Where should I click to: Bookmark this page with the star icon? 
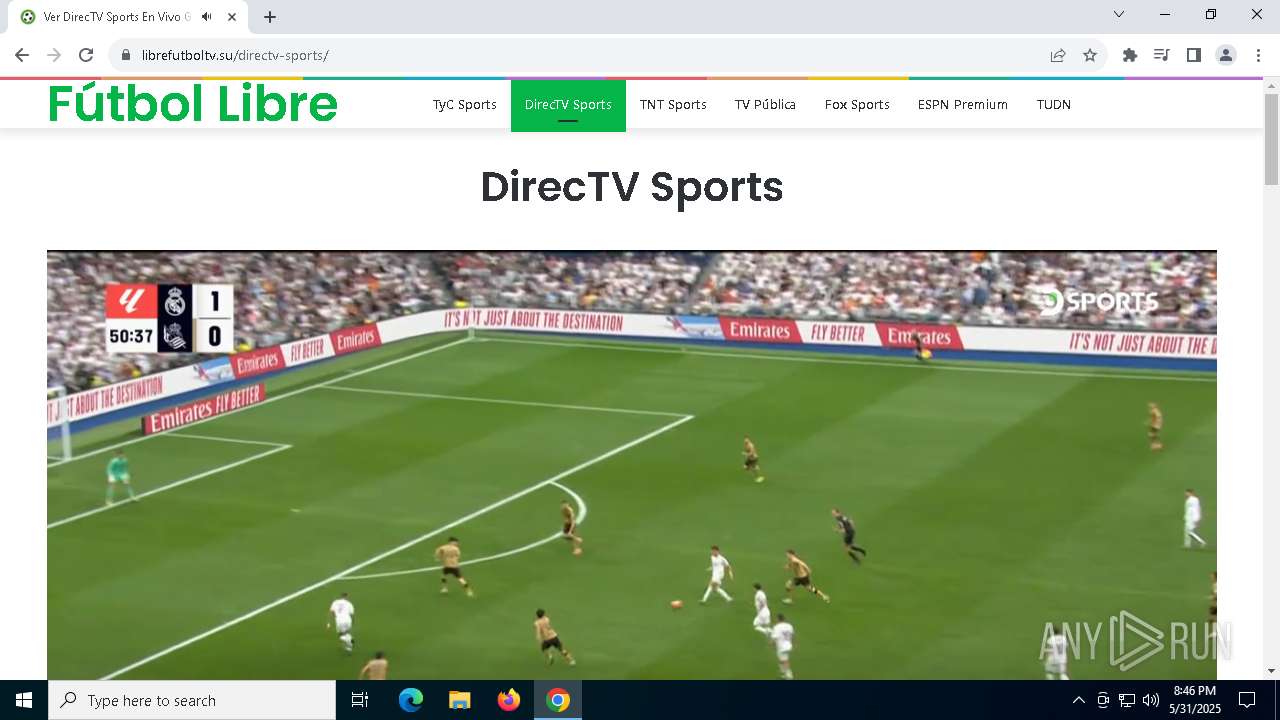pos(1090,55)
